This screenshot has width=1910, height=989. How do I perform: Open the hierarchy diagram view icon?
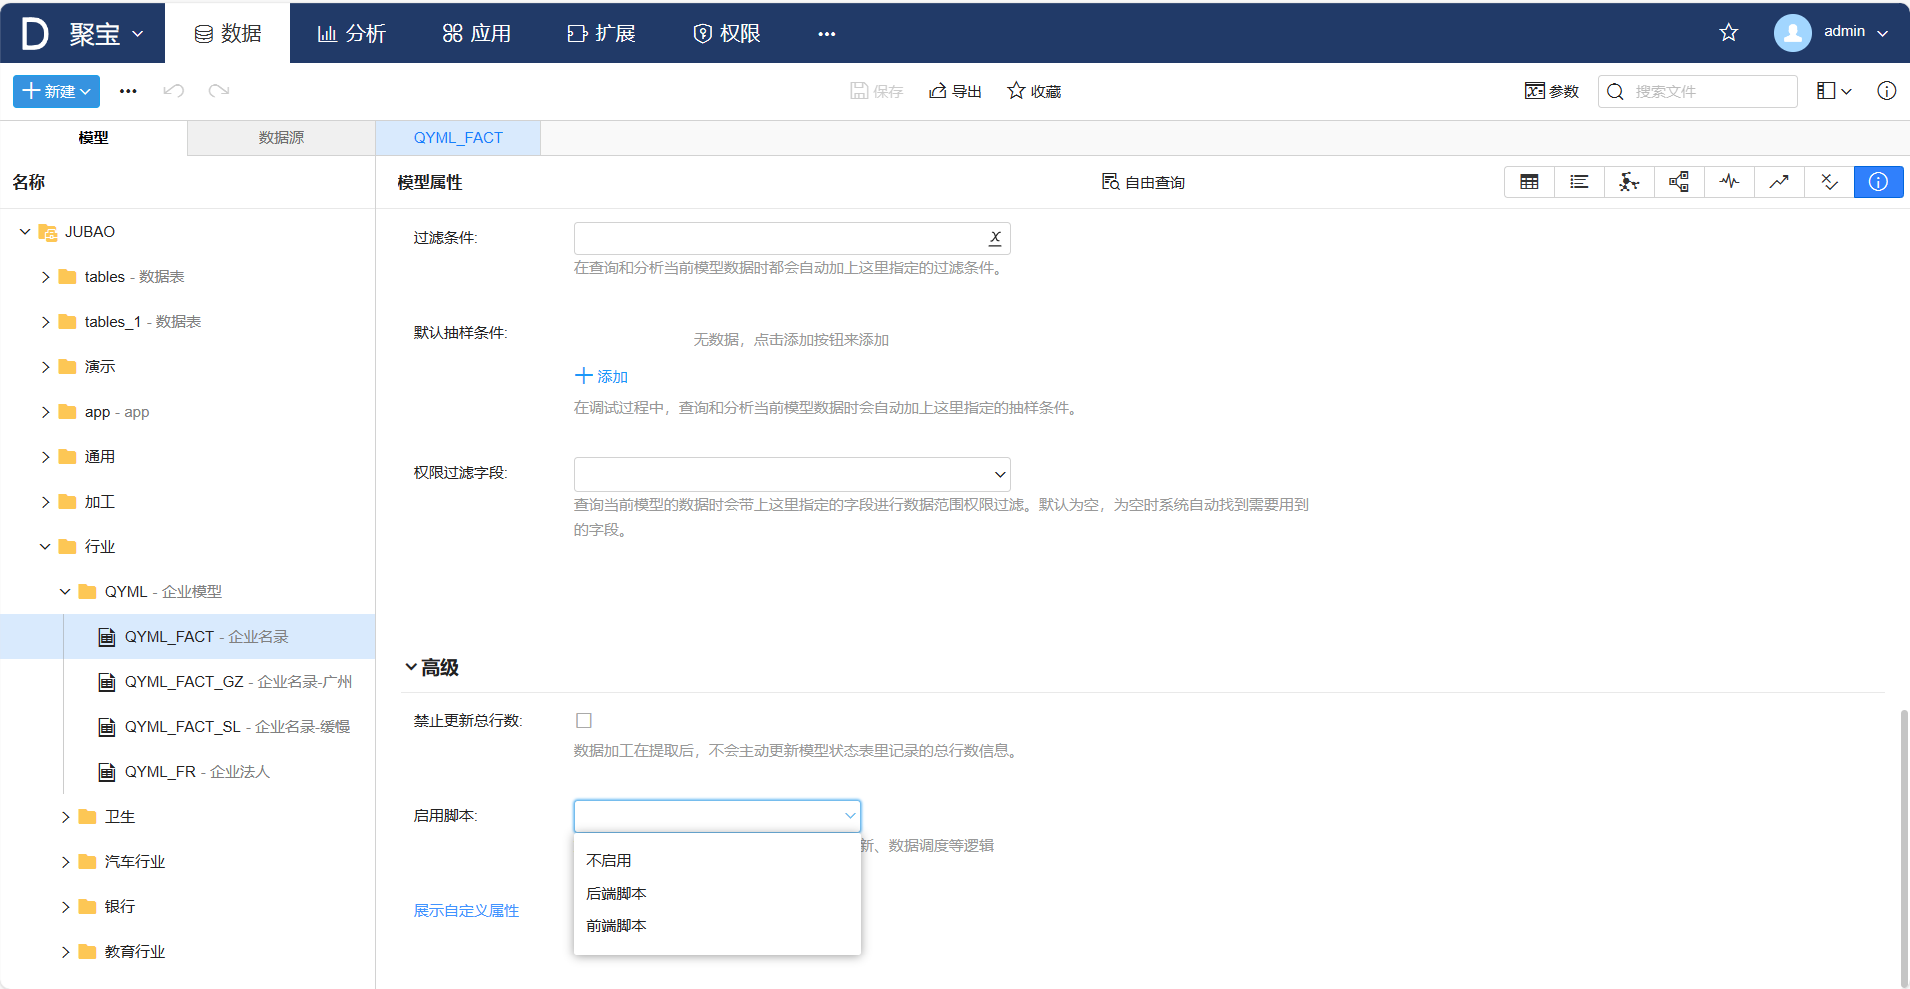click(1679, 182)
